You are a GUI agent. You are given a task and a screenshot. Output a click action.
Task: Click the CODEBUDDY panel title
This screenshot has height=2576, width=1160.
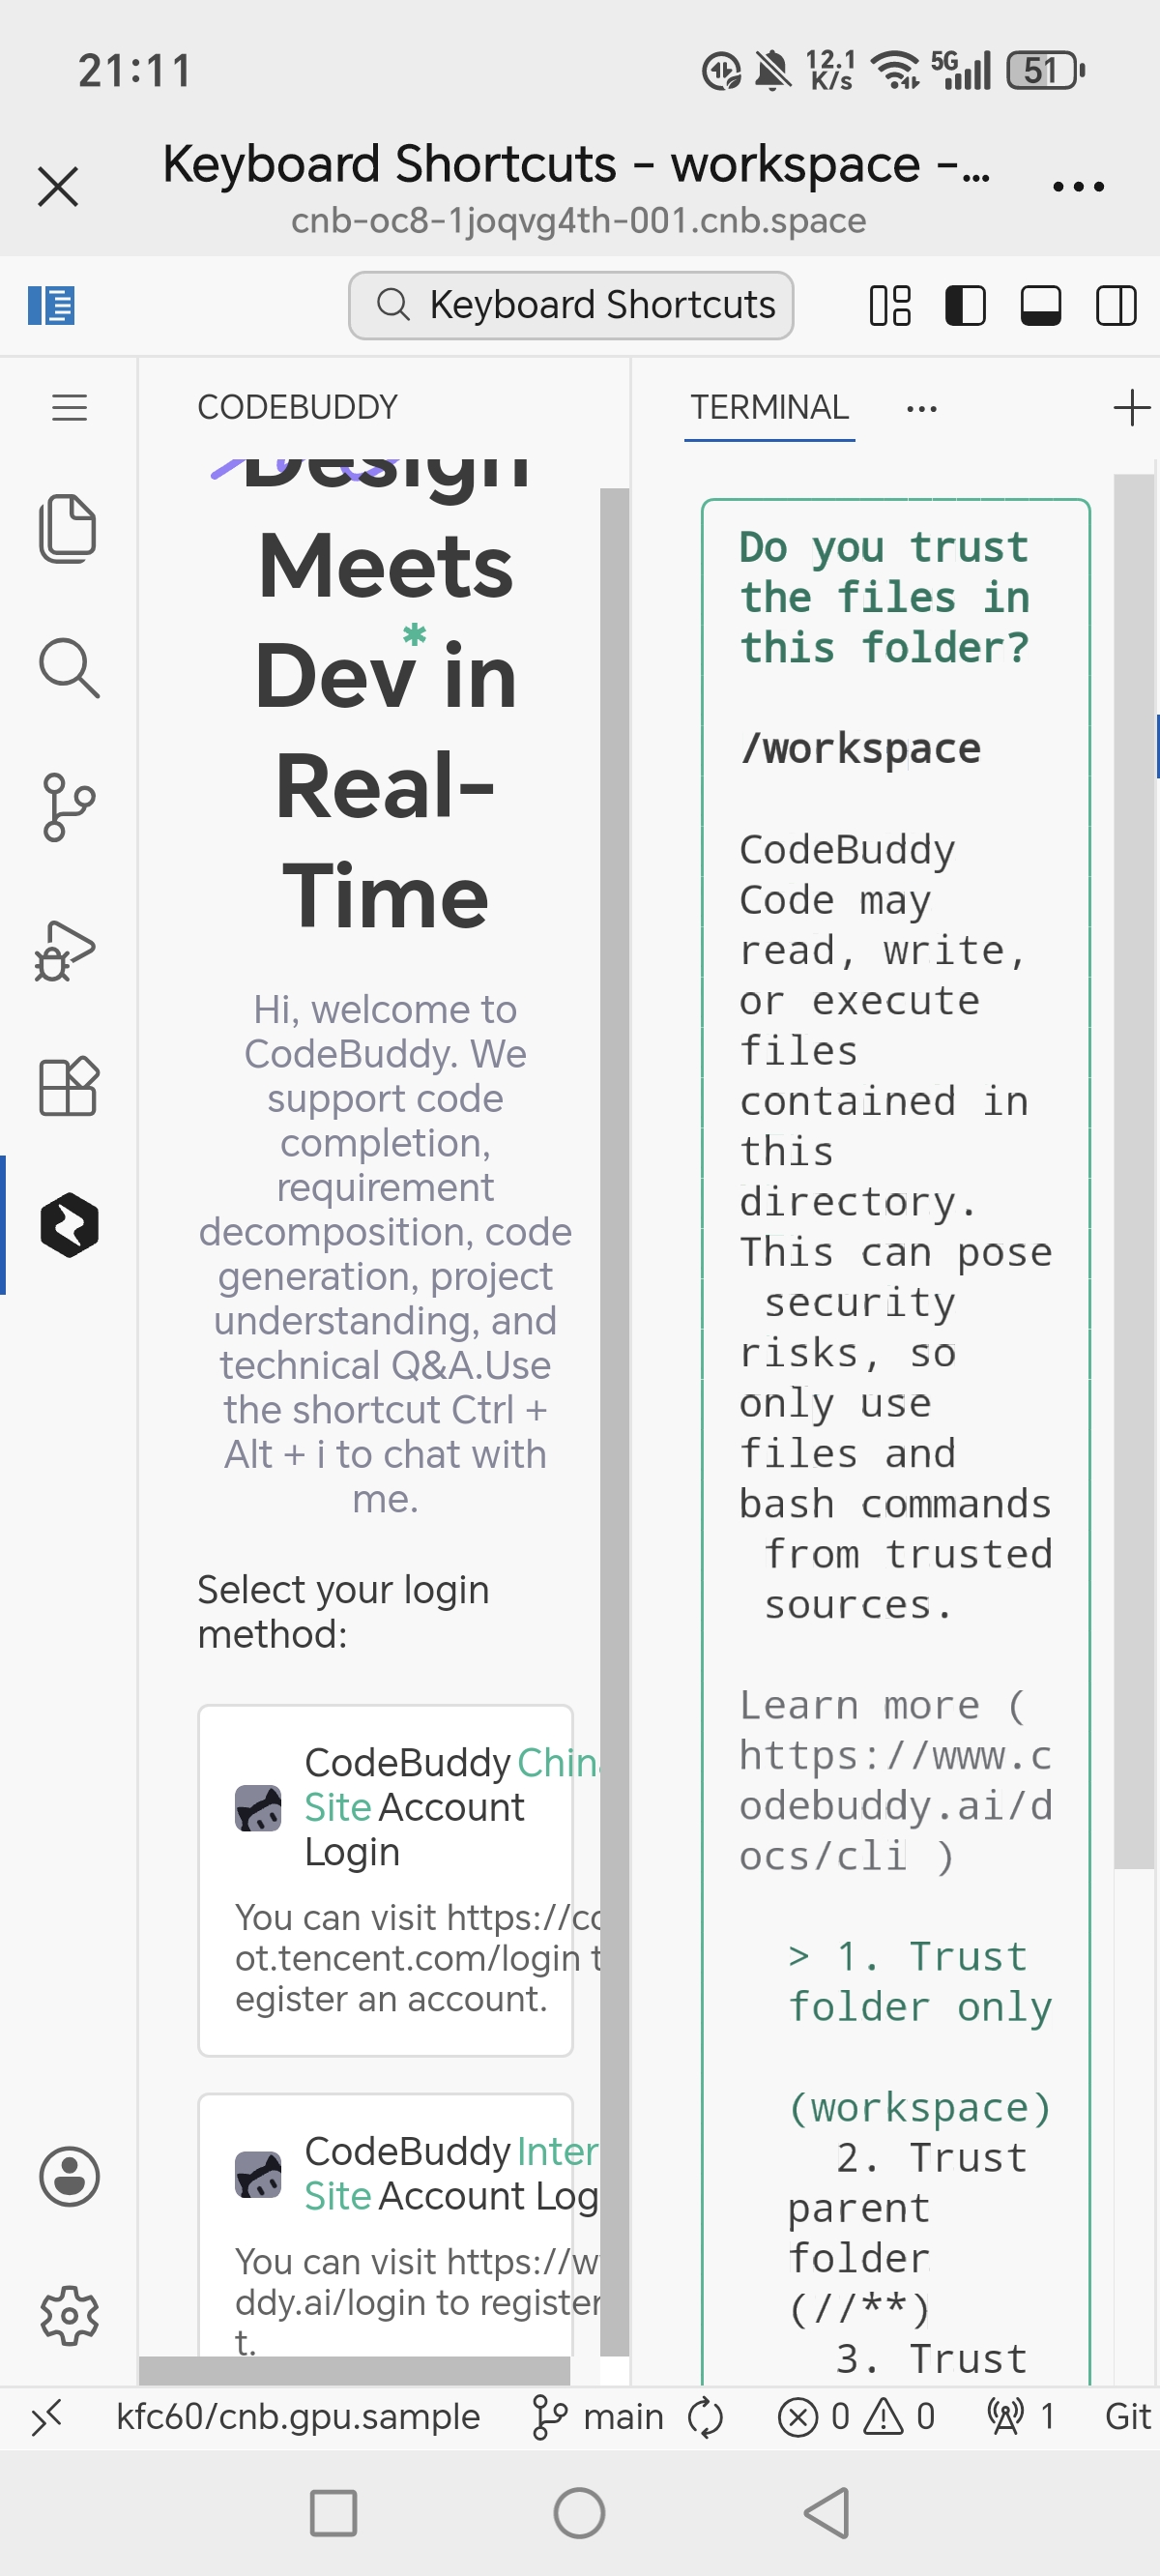point(297,408)
